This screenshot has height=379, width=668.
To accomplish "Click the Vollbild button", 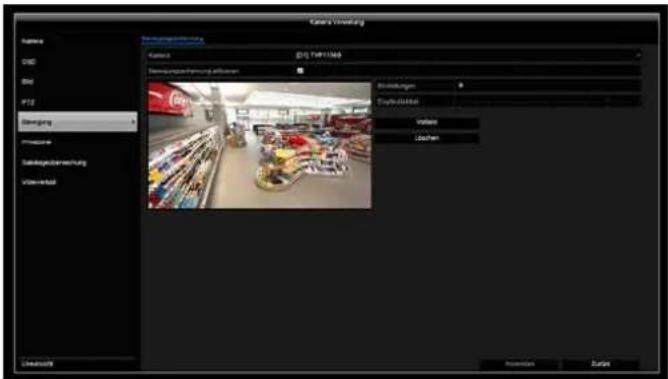I will pyautogui.click(x=427, y=122).
